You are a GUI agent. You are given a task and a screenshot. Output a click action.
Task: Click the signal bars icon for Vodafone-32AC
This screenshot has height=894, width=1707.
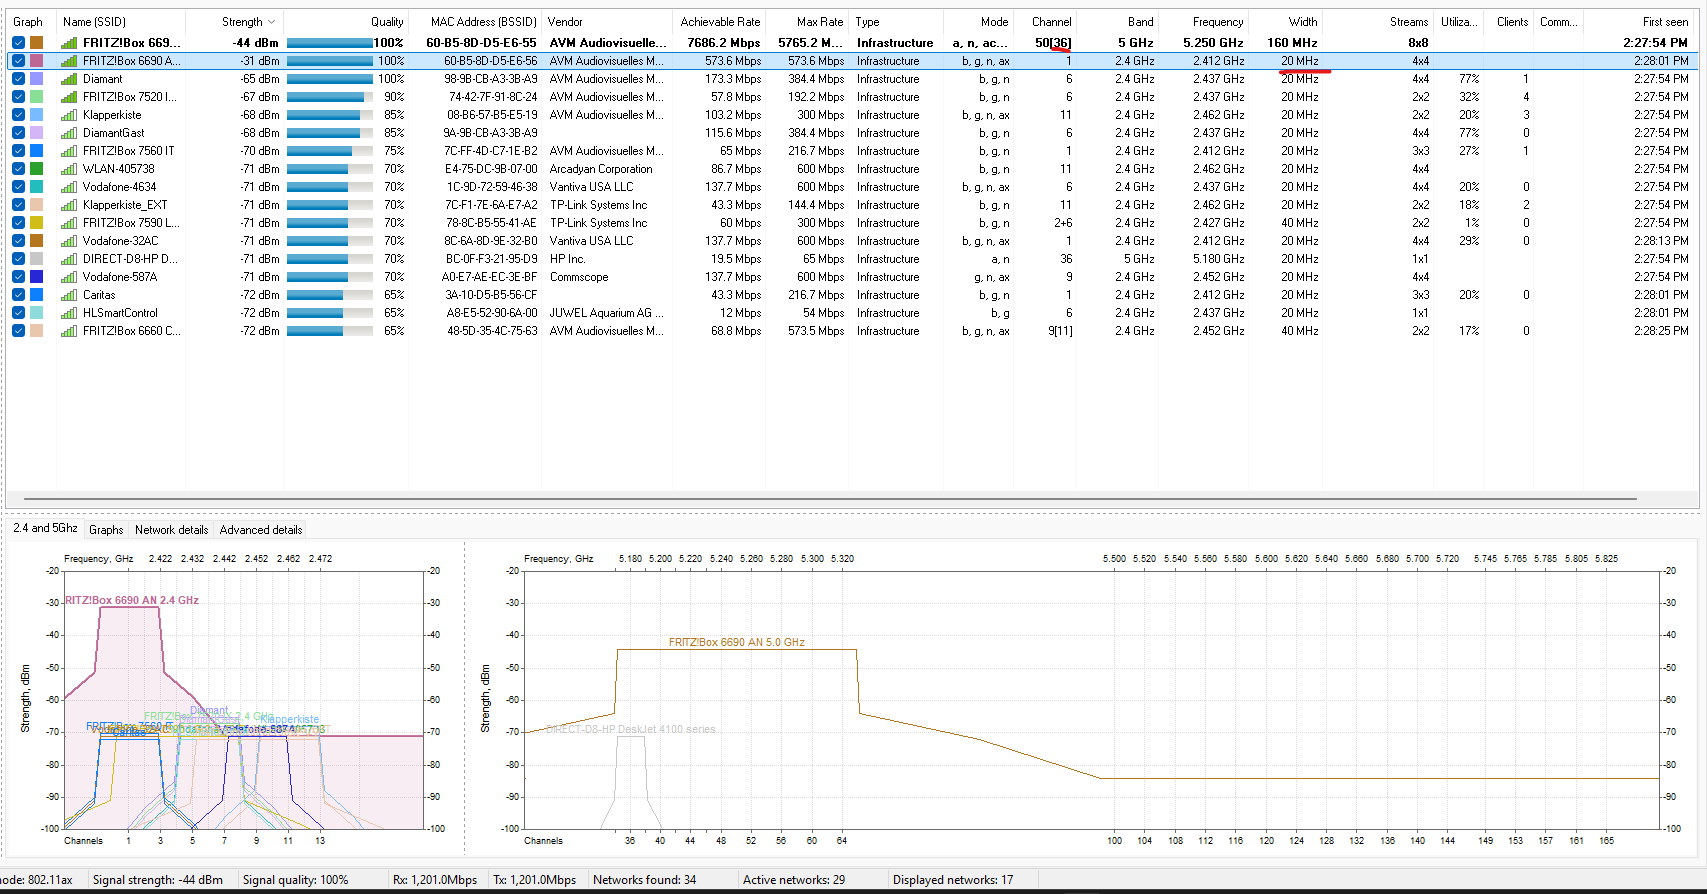point(69,241)
